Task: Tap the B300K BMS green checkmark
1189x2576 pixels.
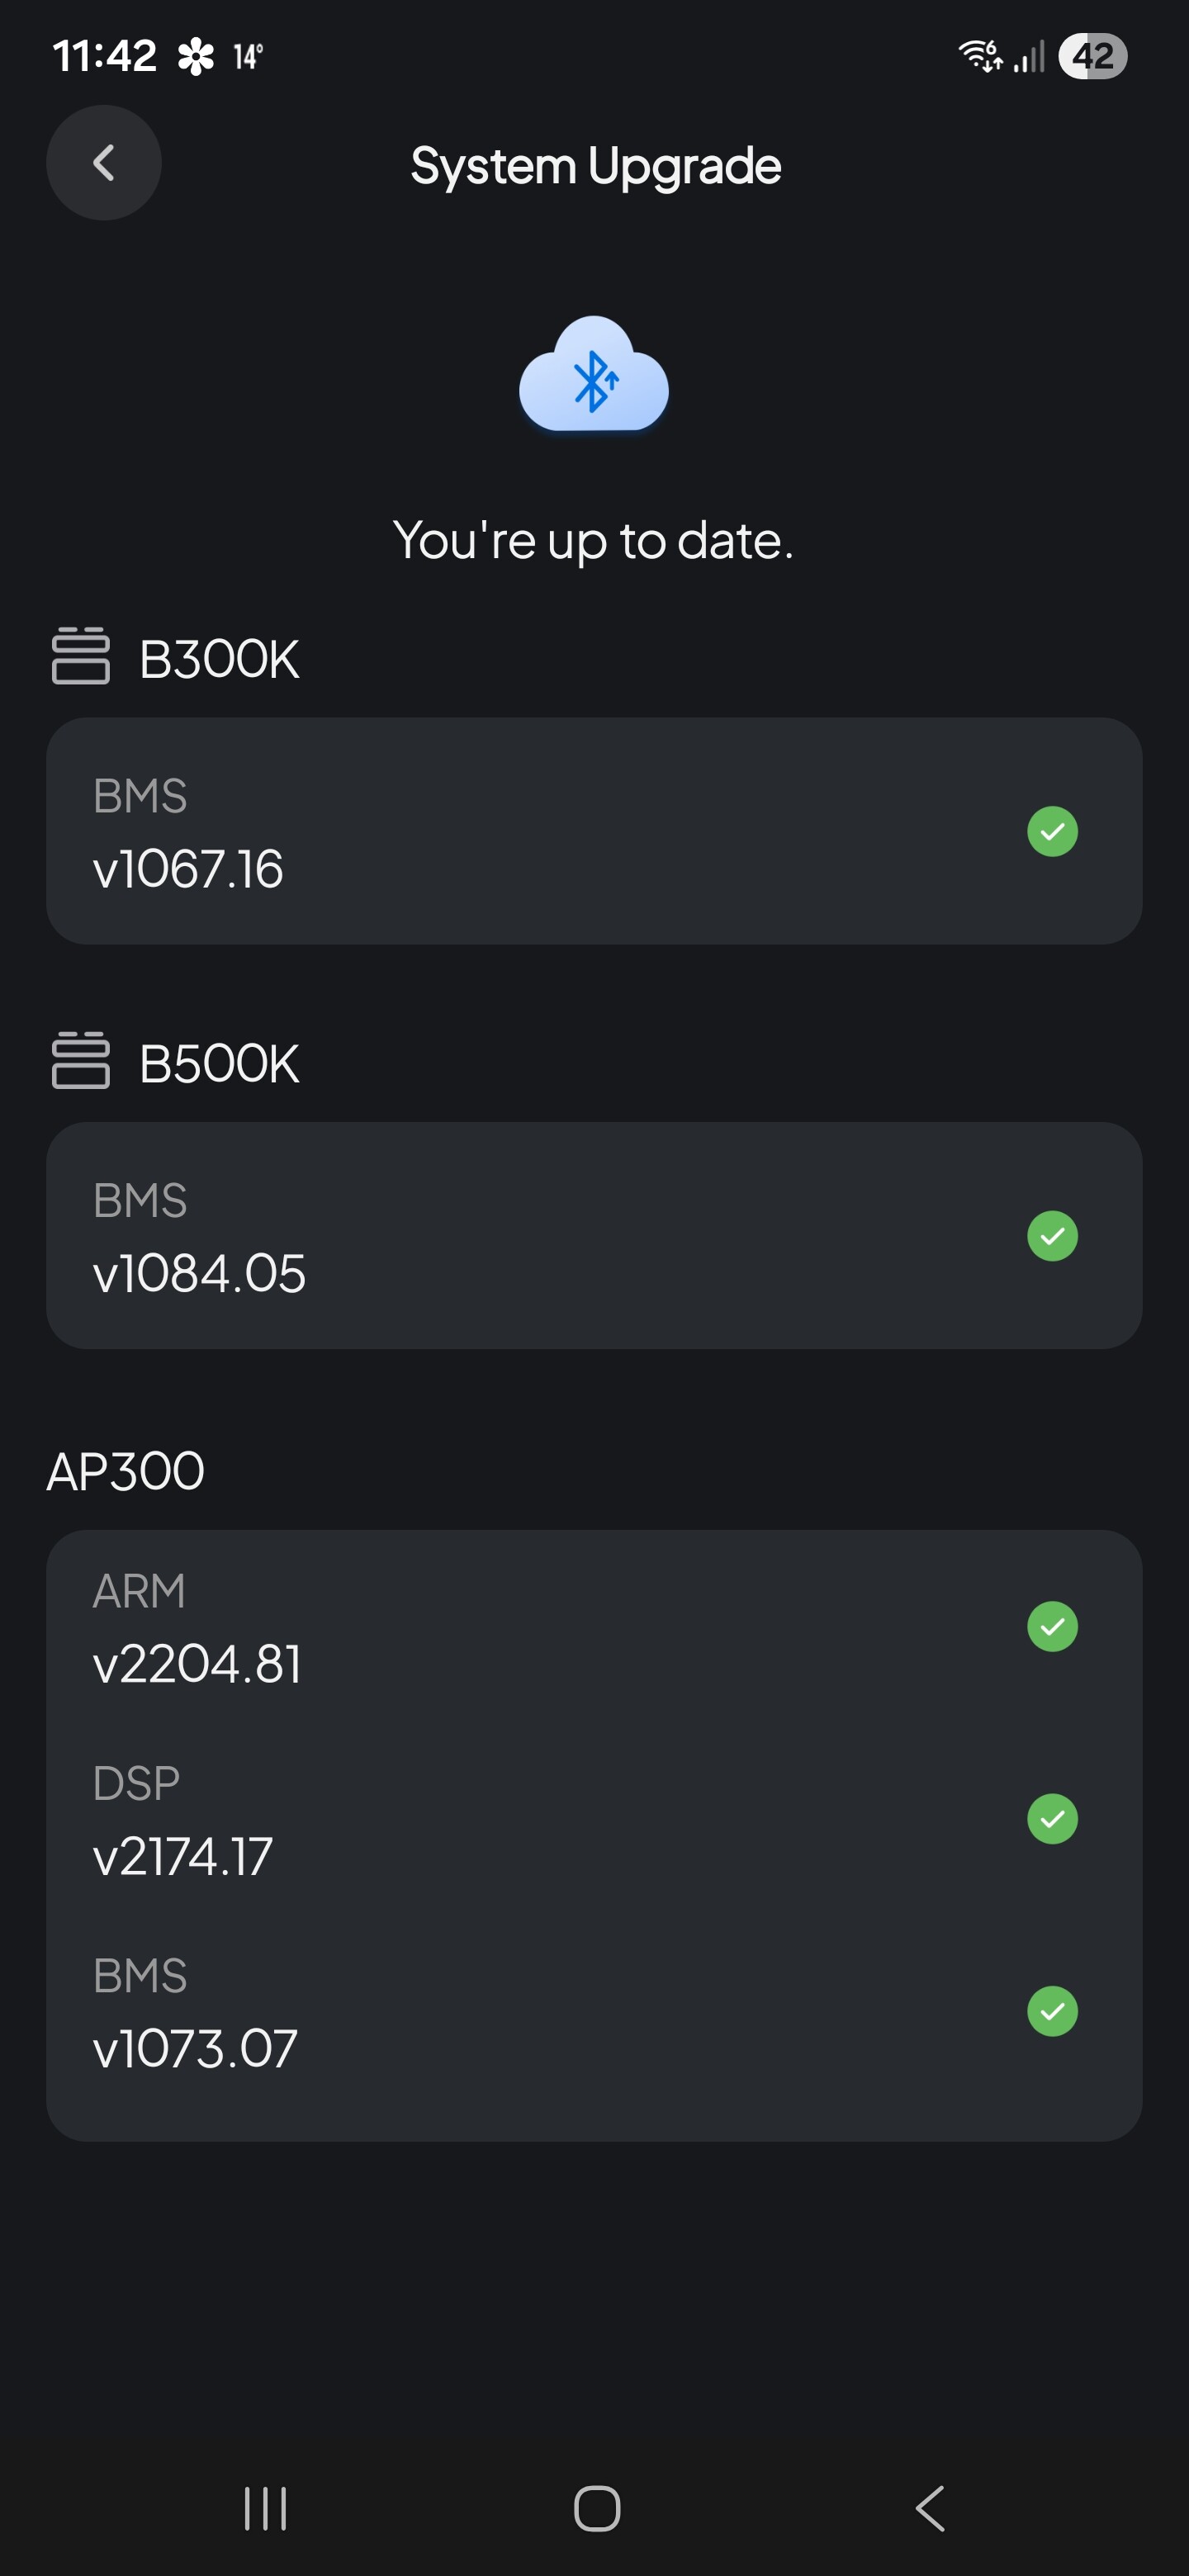Action: (1052, 832)
